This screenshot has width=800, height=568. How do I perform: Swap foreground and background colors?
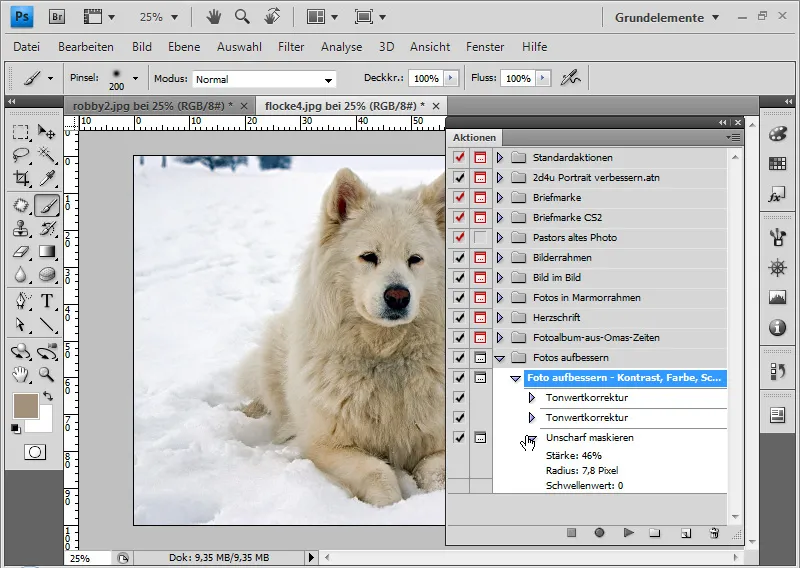[48, 396]
